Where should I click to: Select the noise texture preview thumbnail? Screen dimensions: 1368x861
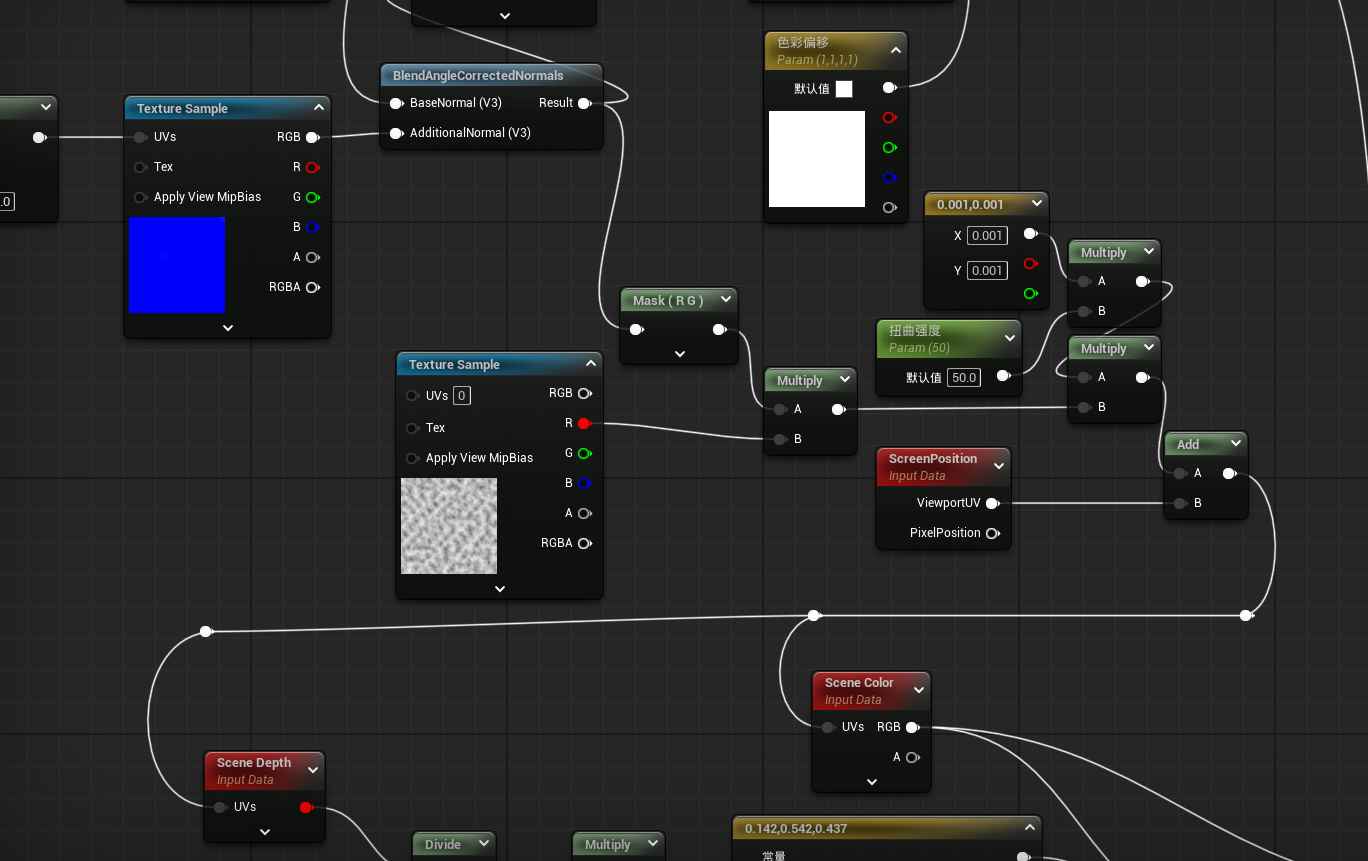click(449, 526)
